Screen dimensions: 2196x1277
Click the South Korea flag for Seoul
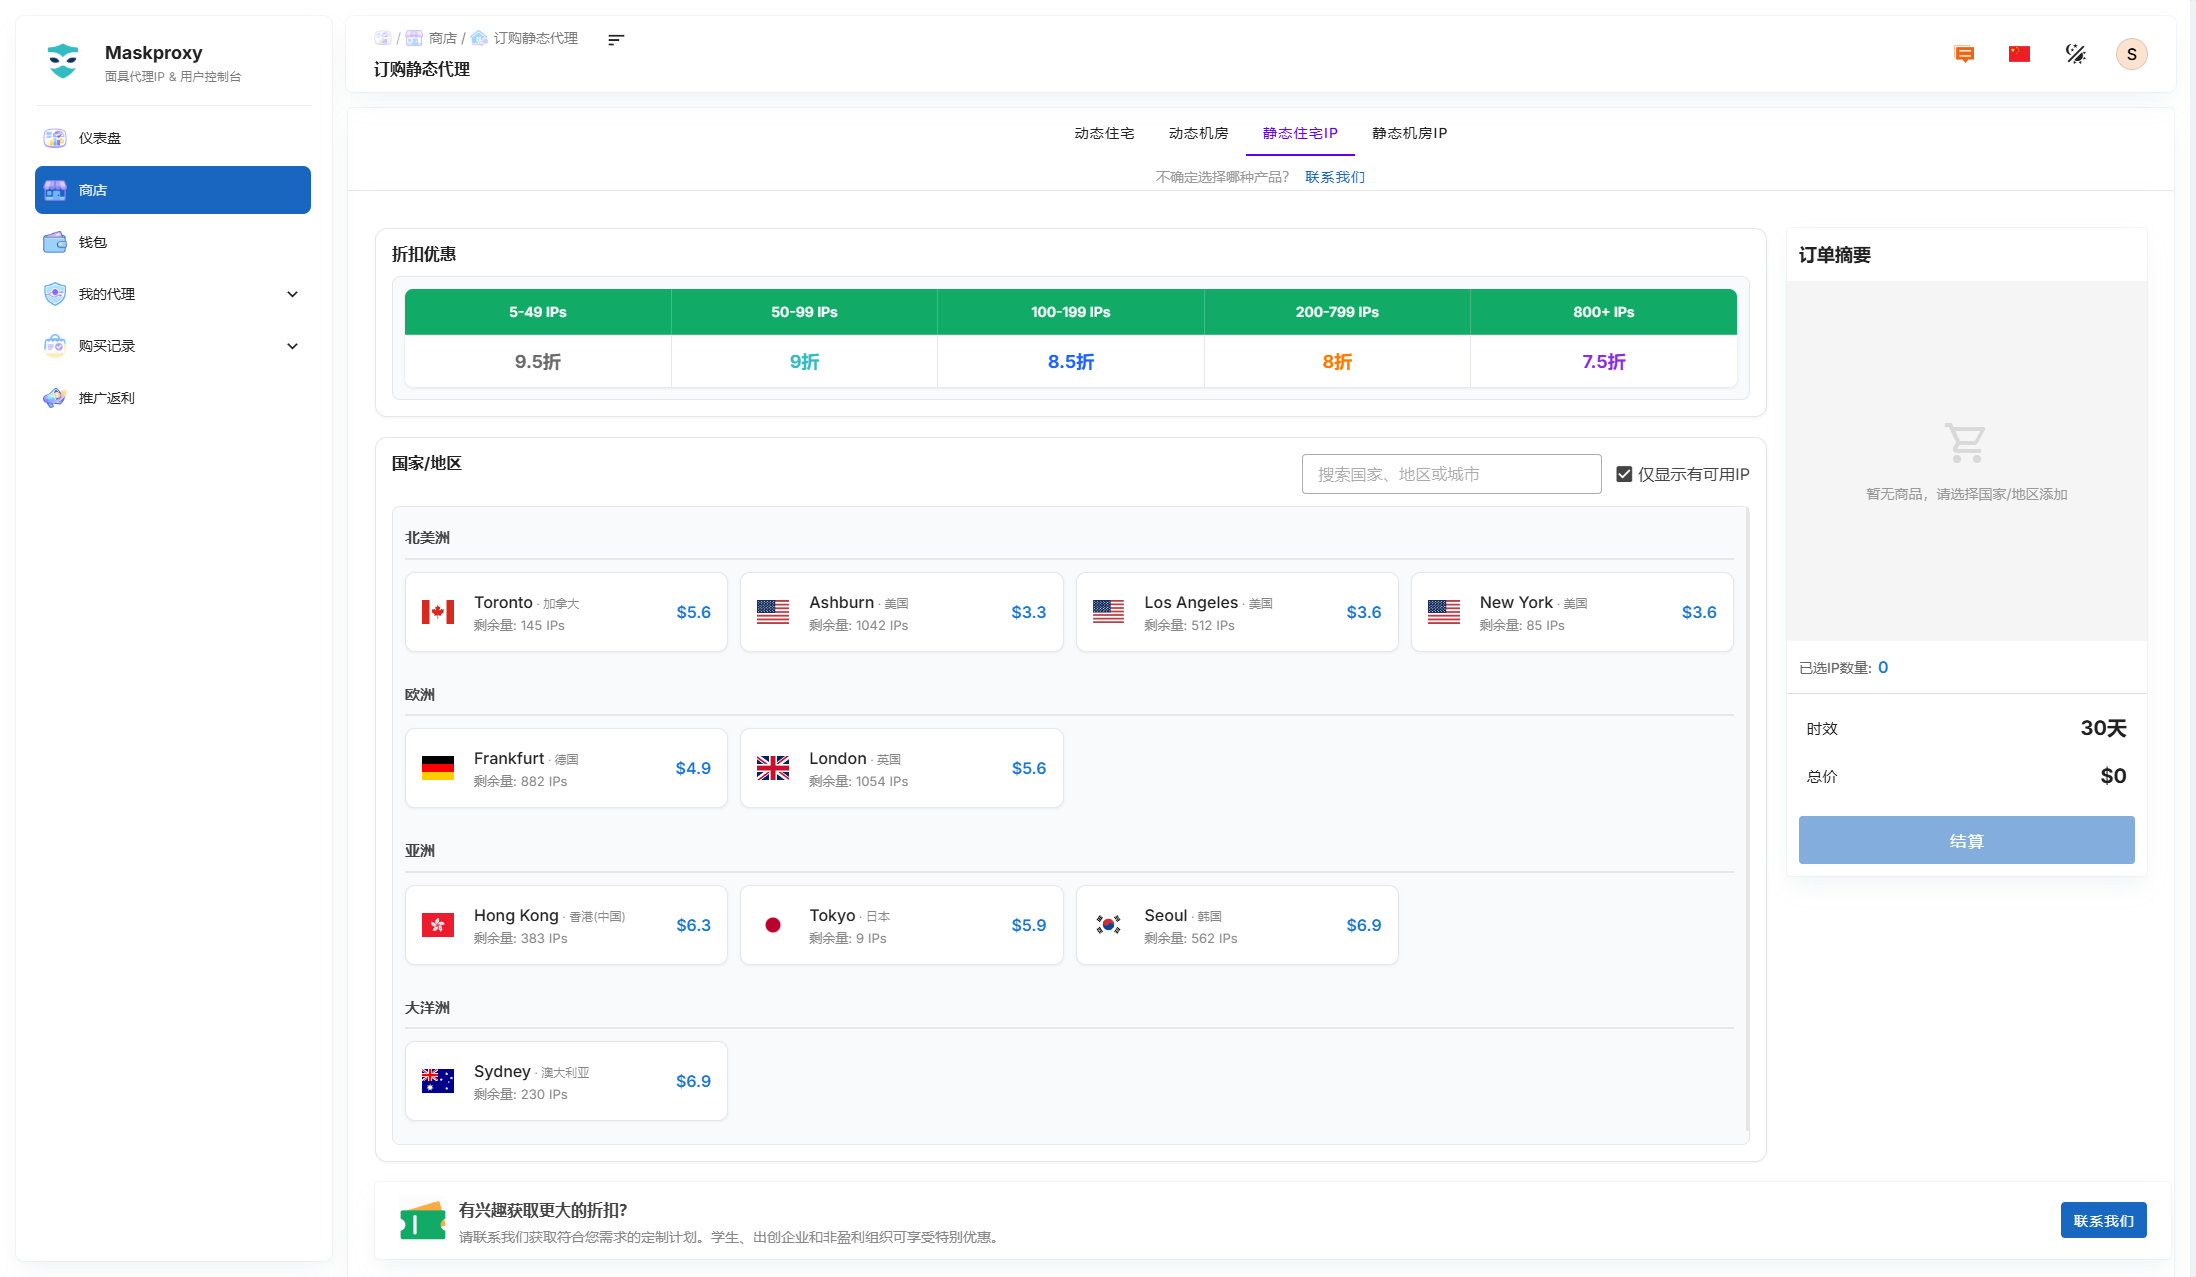click(x=1108, y=925)
